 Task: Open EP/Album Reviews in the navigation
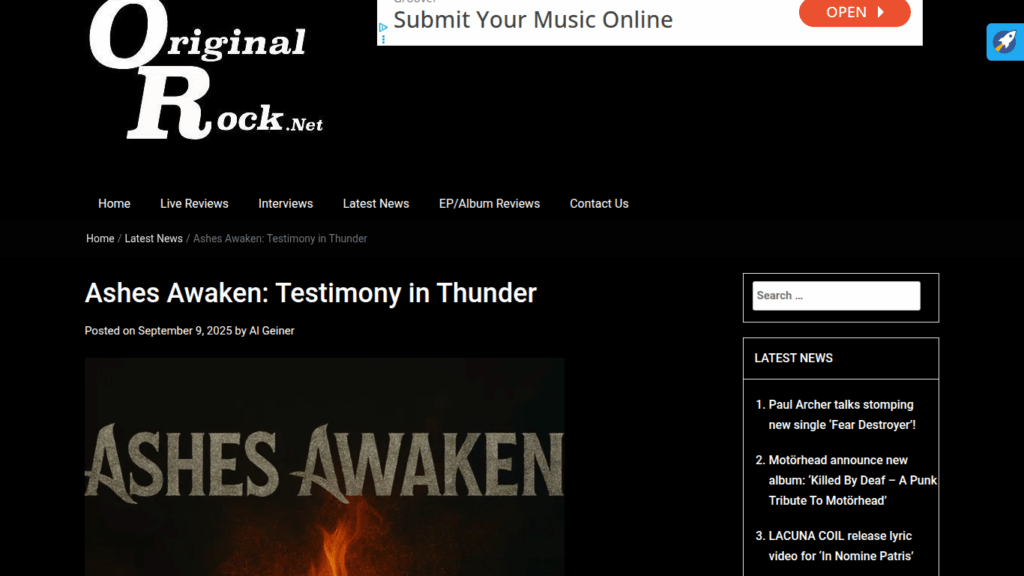pos(489,204)
